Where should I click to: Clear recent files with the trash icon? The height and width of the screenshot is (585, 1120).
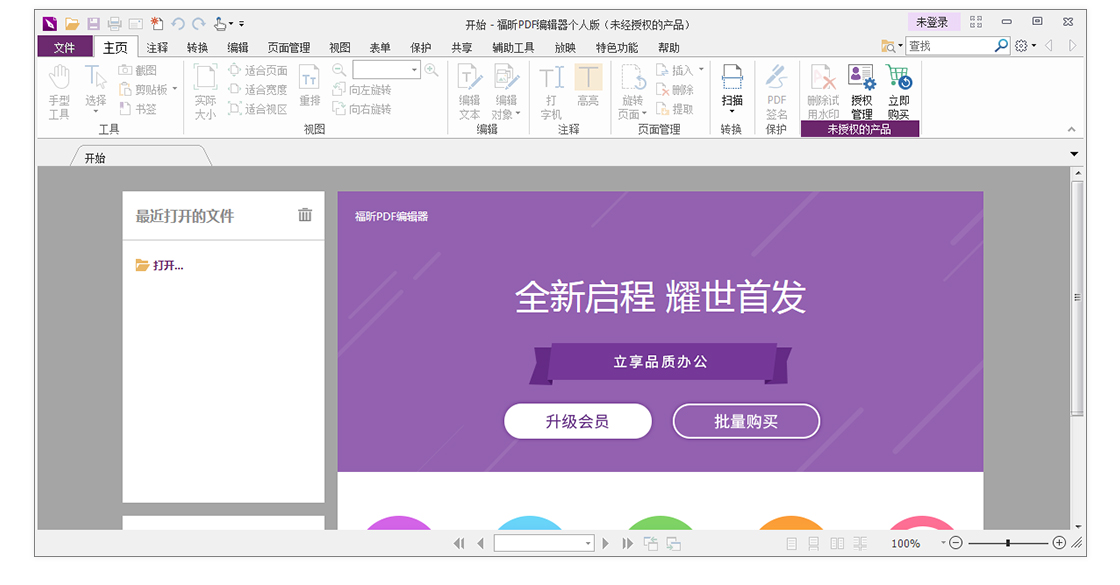[x=305, y=215]
